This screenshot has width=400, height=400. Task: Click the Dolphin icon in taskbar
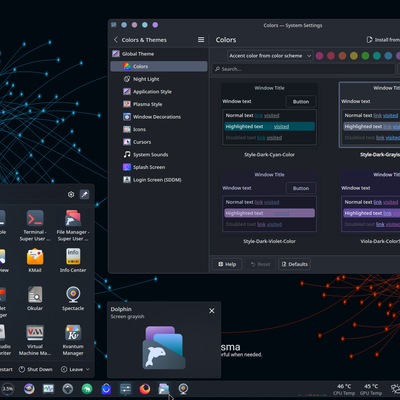coord(164,389)
